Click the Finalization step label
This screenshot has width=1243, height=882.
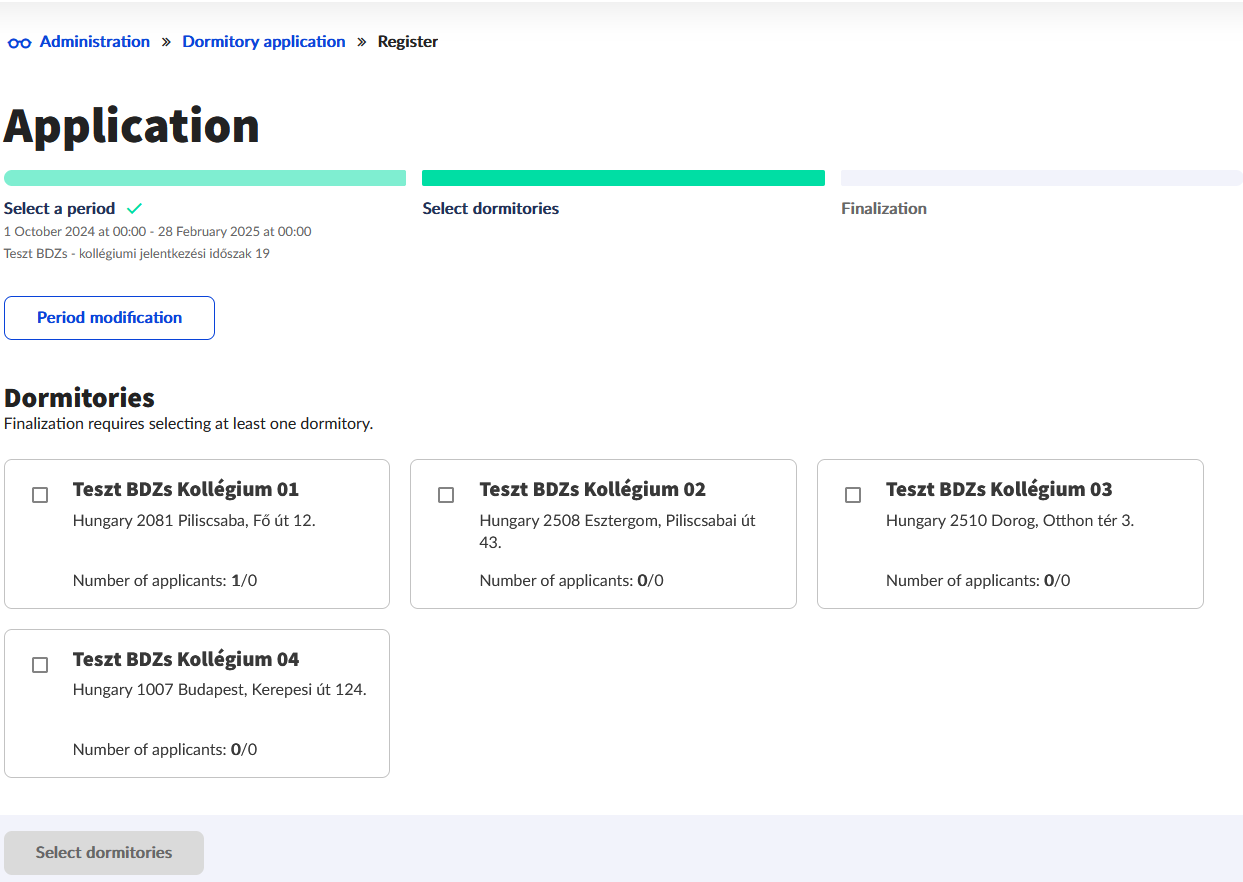tap(883, 209)
